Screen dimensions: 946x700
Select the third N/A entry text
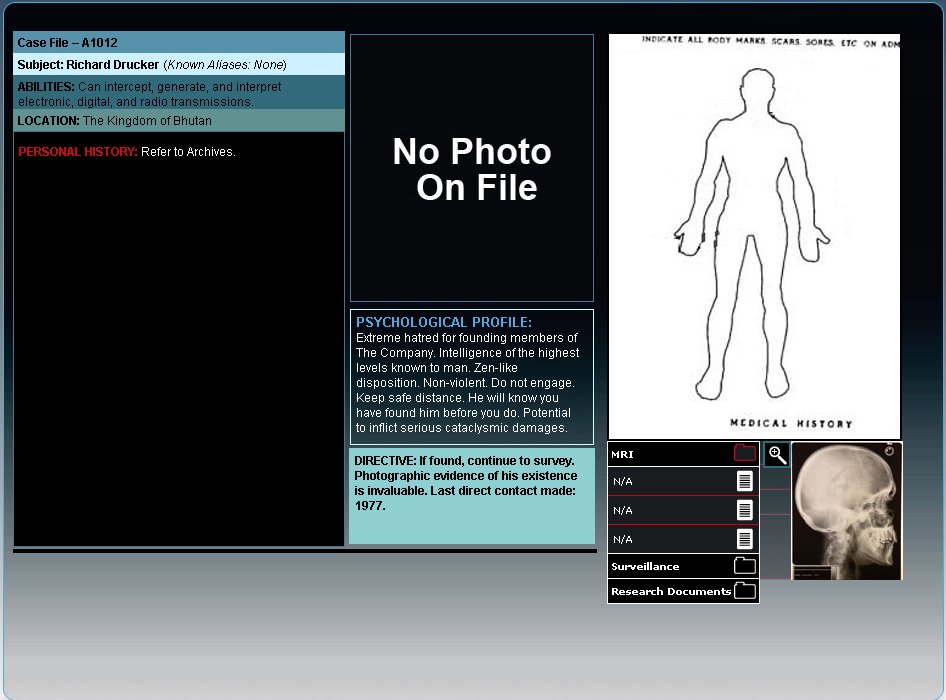coord(622,540)
